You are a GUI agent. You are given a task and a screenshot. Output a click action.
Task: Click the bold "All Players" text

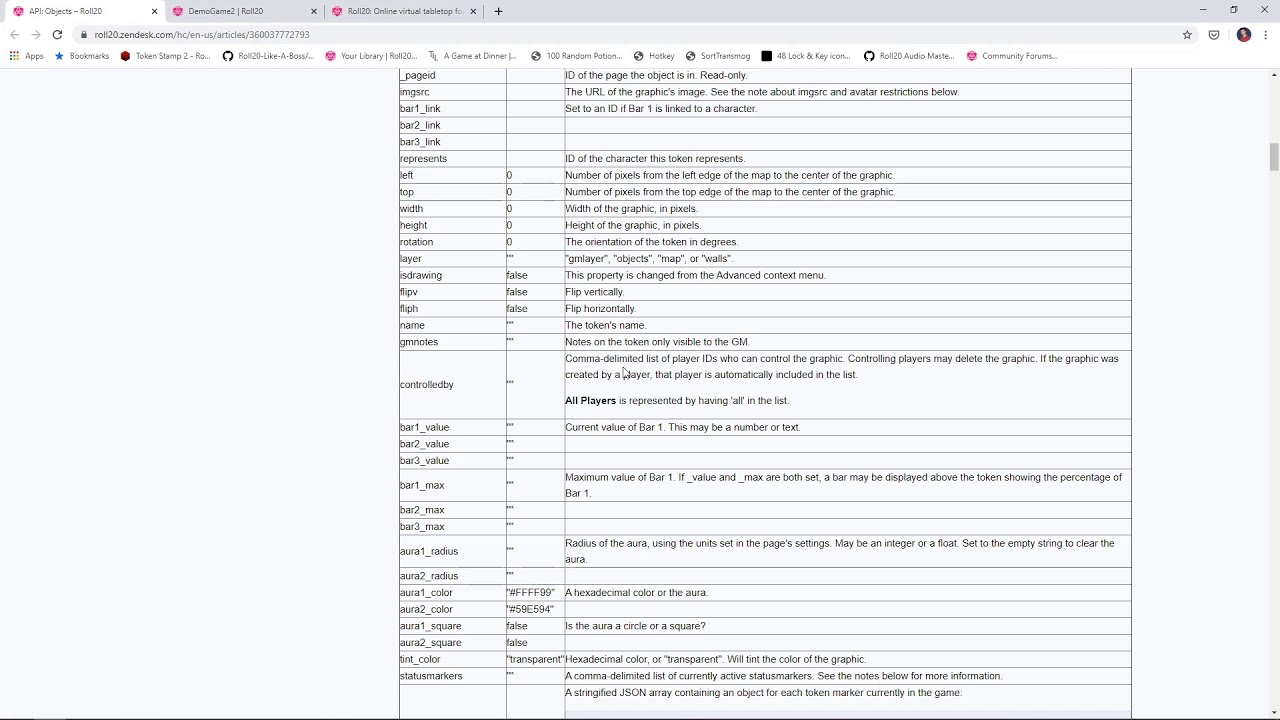[590, 401]
